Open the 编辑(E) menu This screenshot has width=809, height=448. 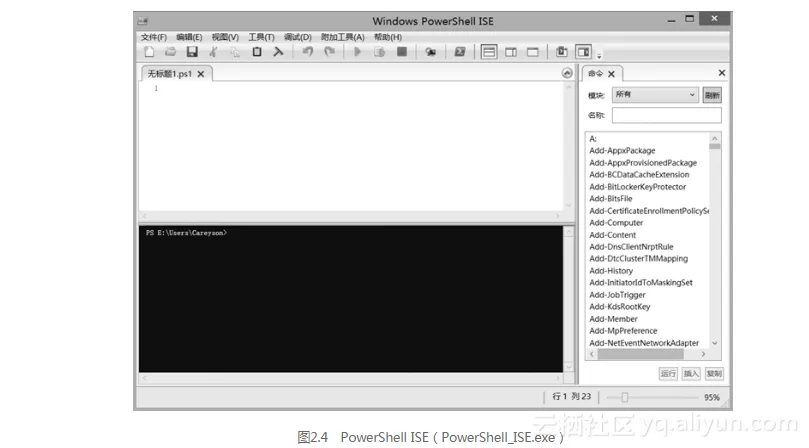(189, 37)
